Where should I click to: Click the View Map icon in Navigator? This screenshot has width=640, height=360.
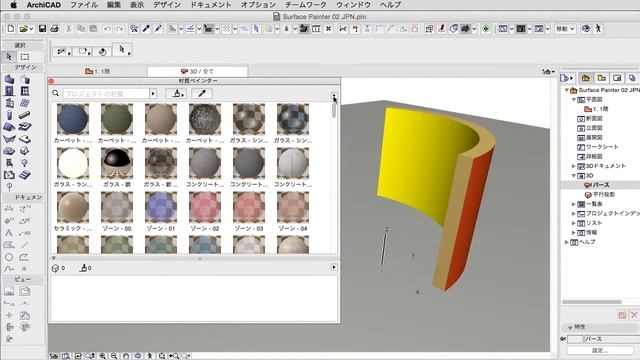click(602, 78)
